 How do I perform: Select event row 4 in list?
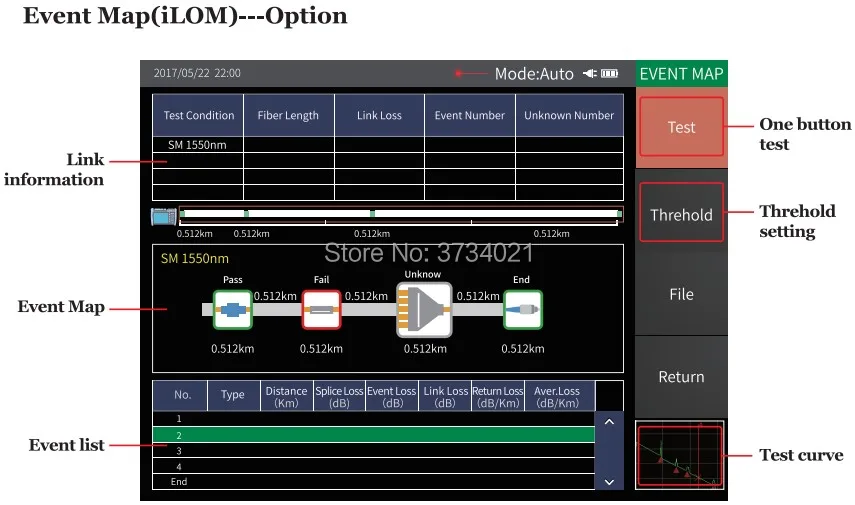click(x=374, y=466)
